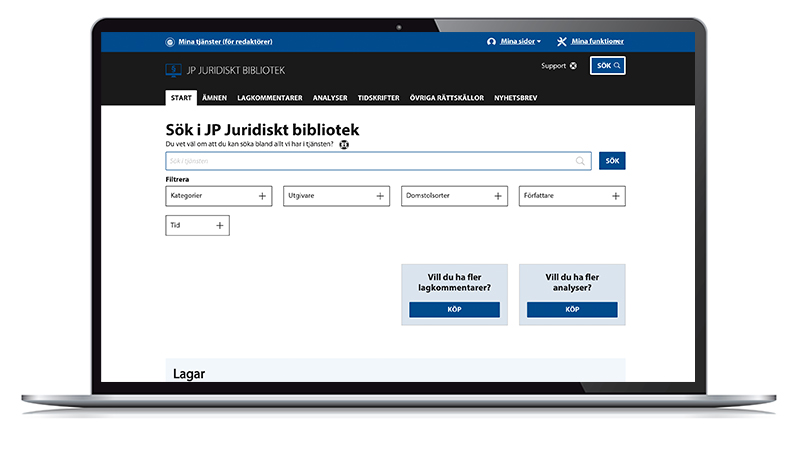Image resolution: width=800 pixels, height=450 pixels.
Task: Expand the Kategorier filter
Action: pyautogui.click(x=218, y=196)
